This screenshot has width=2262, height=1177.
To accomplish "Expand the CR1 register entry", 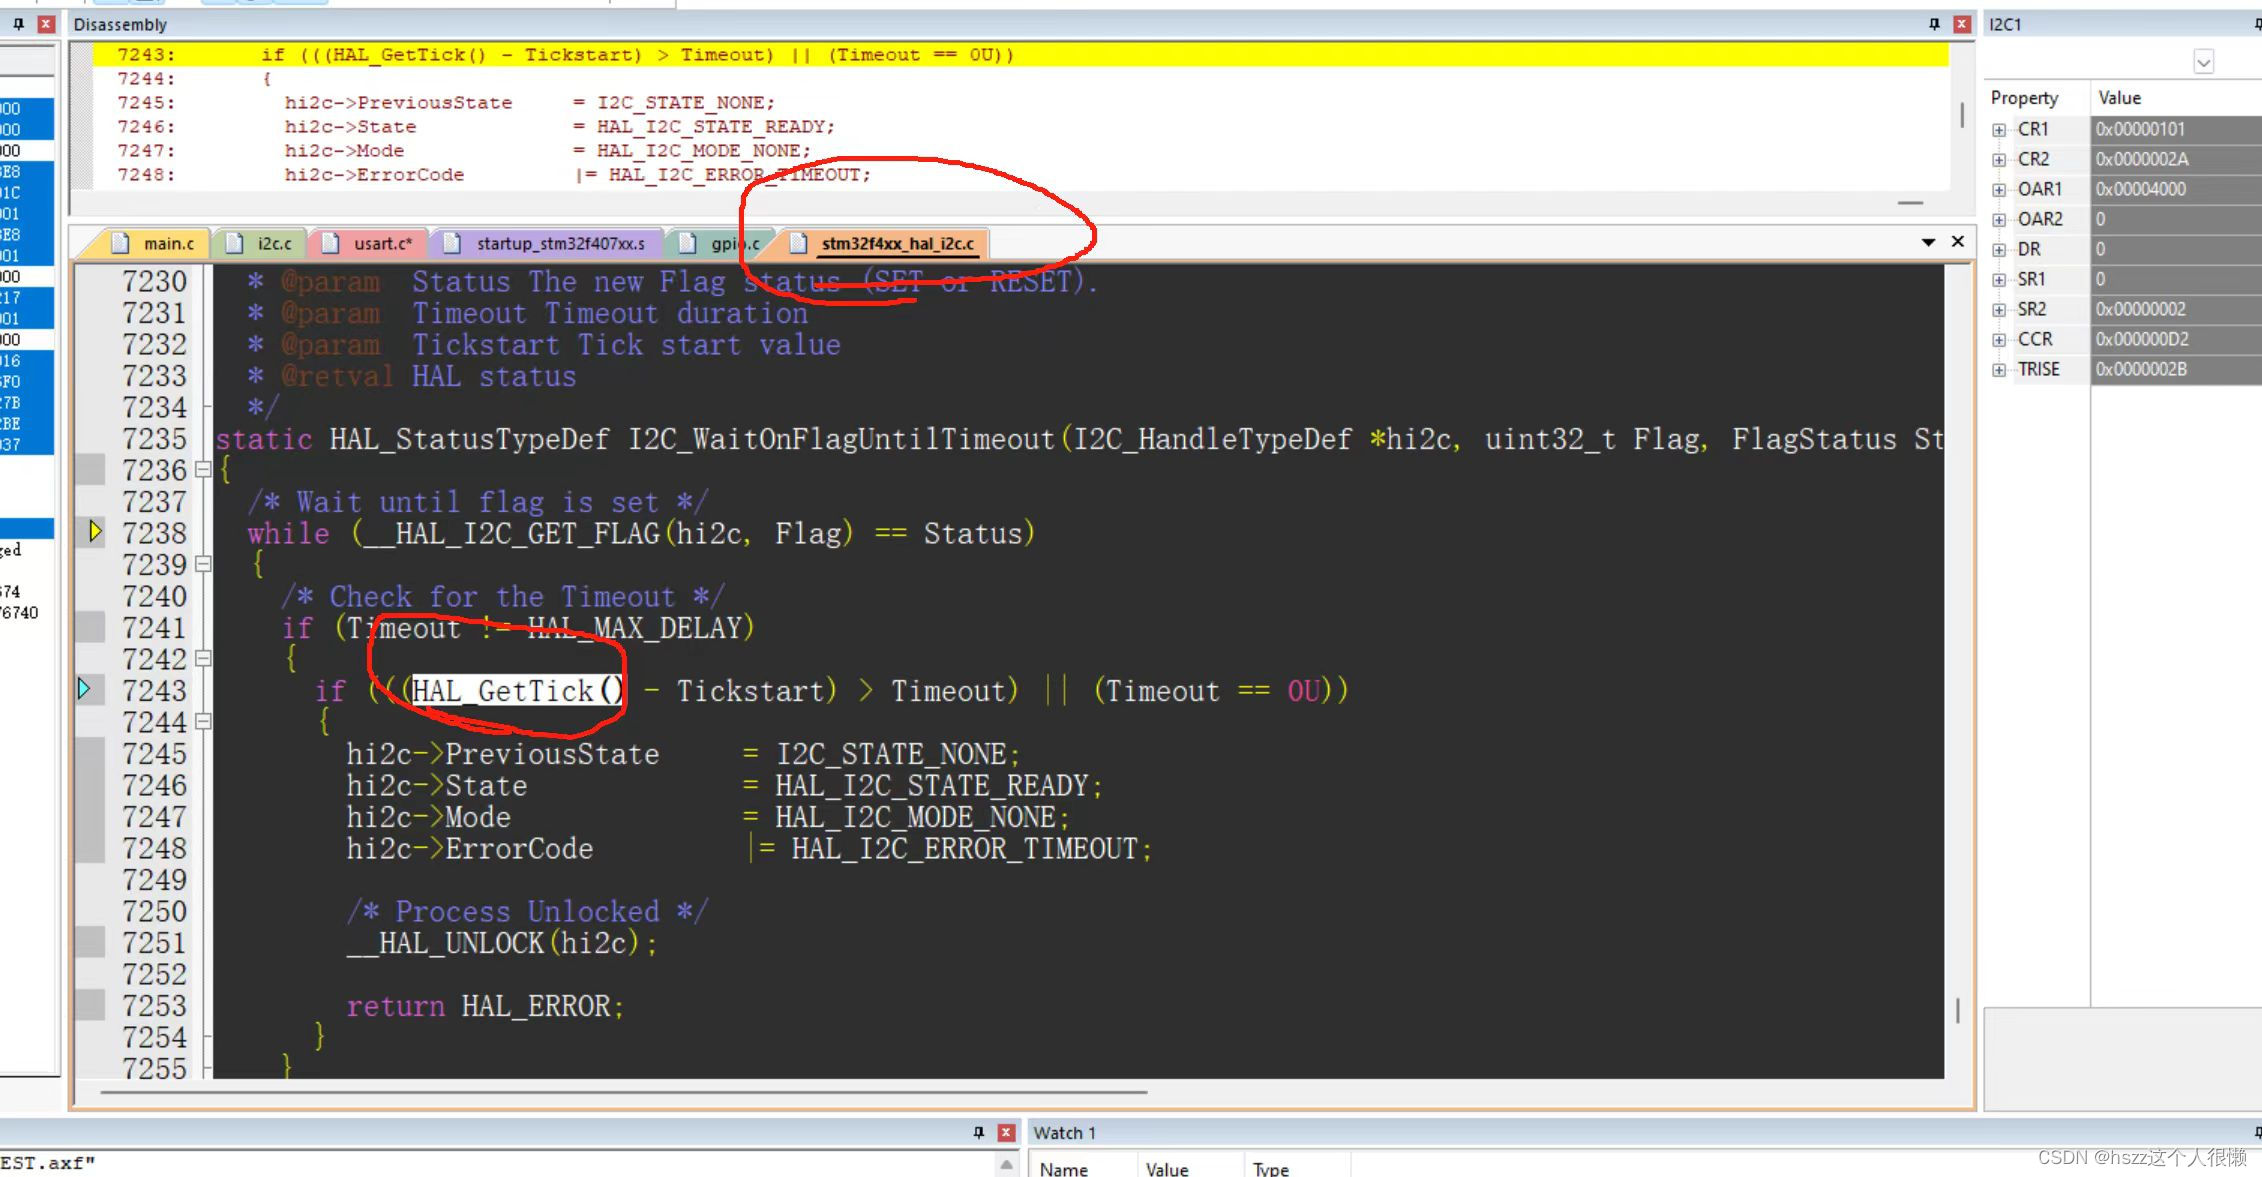I will pos(1999,129).
